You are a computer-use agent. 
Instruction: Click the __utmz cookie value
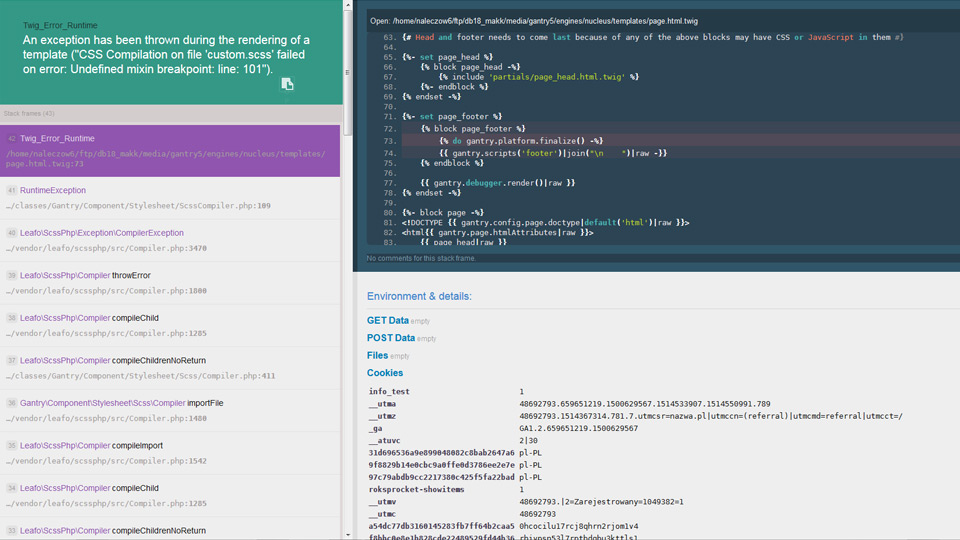point(711,416)
